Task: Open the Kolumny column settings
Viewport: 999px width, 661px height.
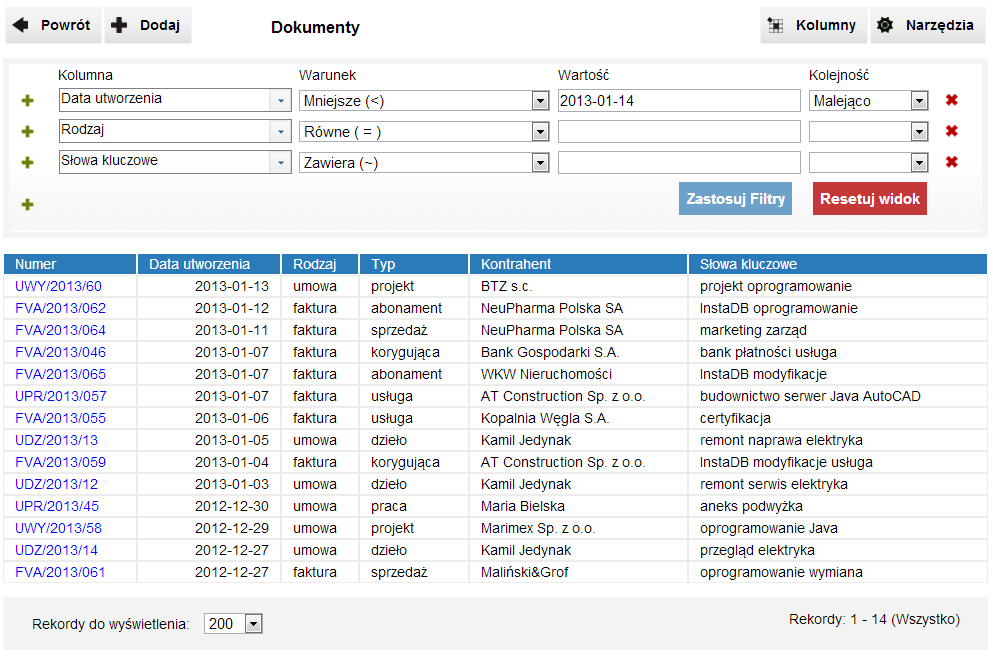Action: [x=813, y=26]
